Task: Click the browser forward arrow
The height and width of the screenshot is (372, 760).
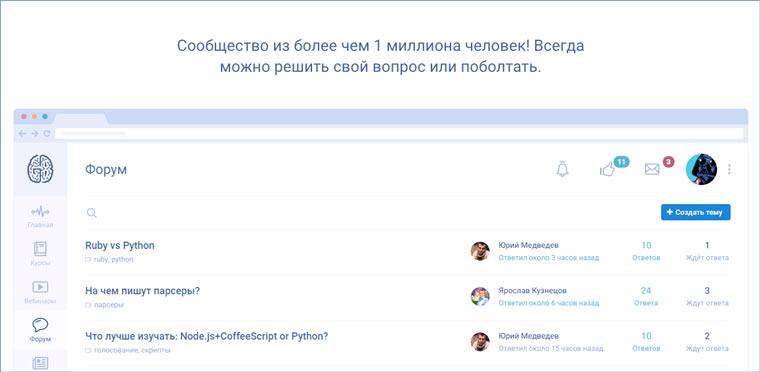Action: point(34,133)
